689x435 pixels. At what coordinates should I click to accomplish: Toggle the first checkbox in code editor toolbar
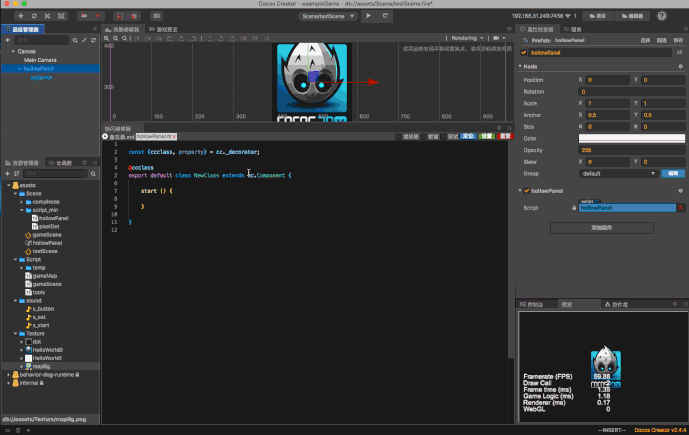(399, 137)
